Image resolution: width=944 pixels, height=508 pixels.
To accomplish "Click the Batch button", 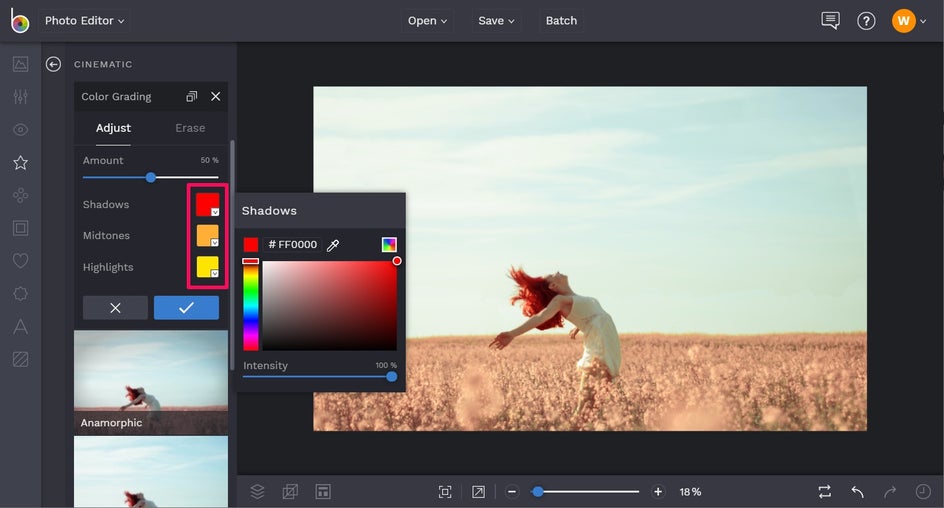I will click(561, 20).
